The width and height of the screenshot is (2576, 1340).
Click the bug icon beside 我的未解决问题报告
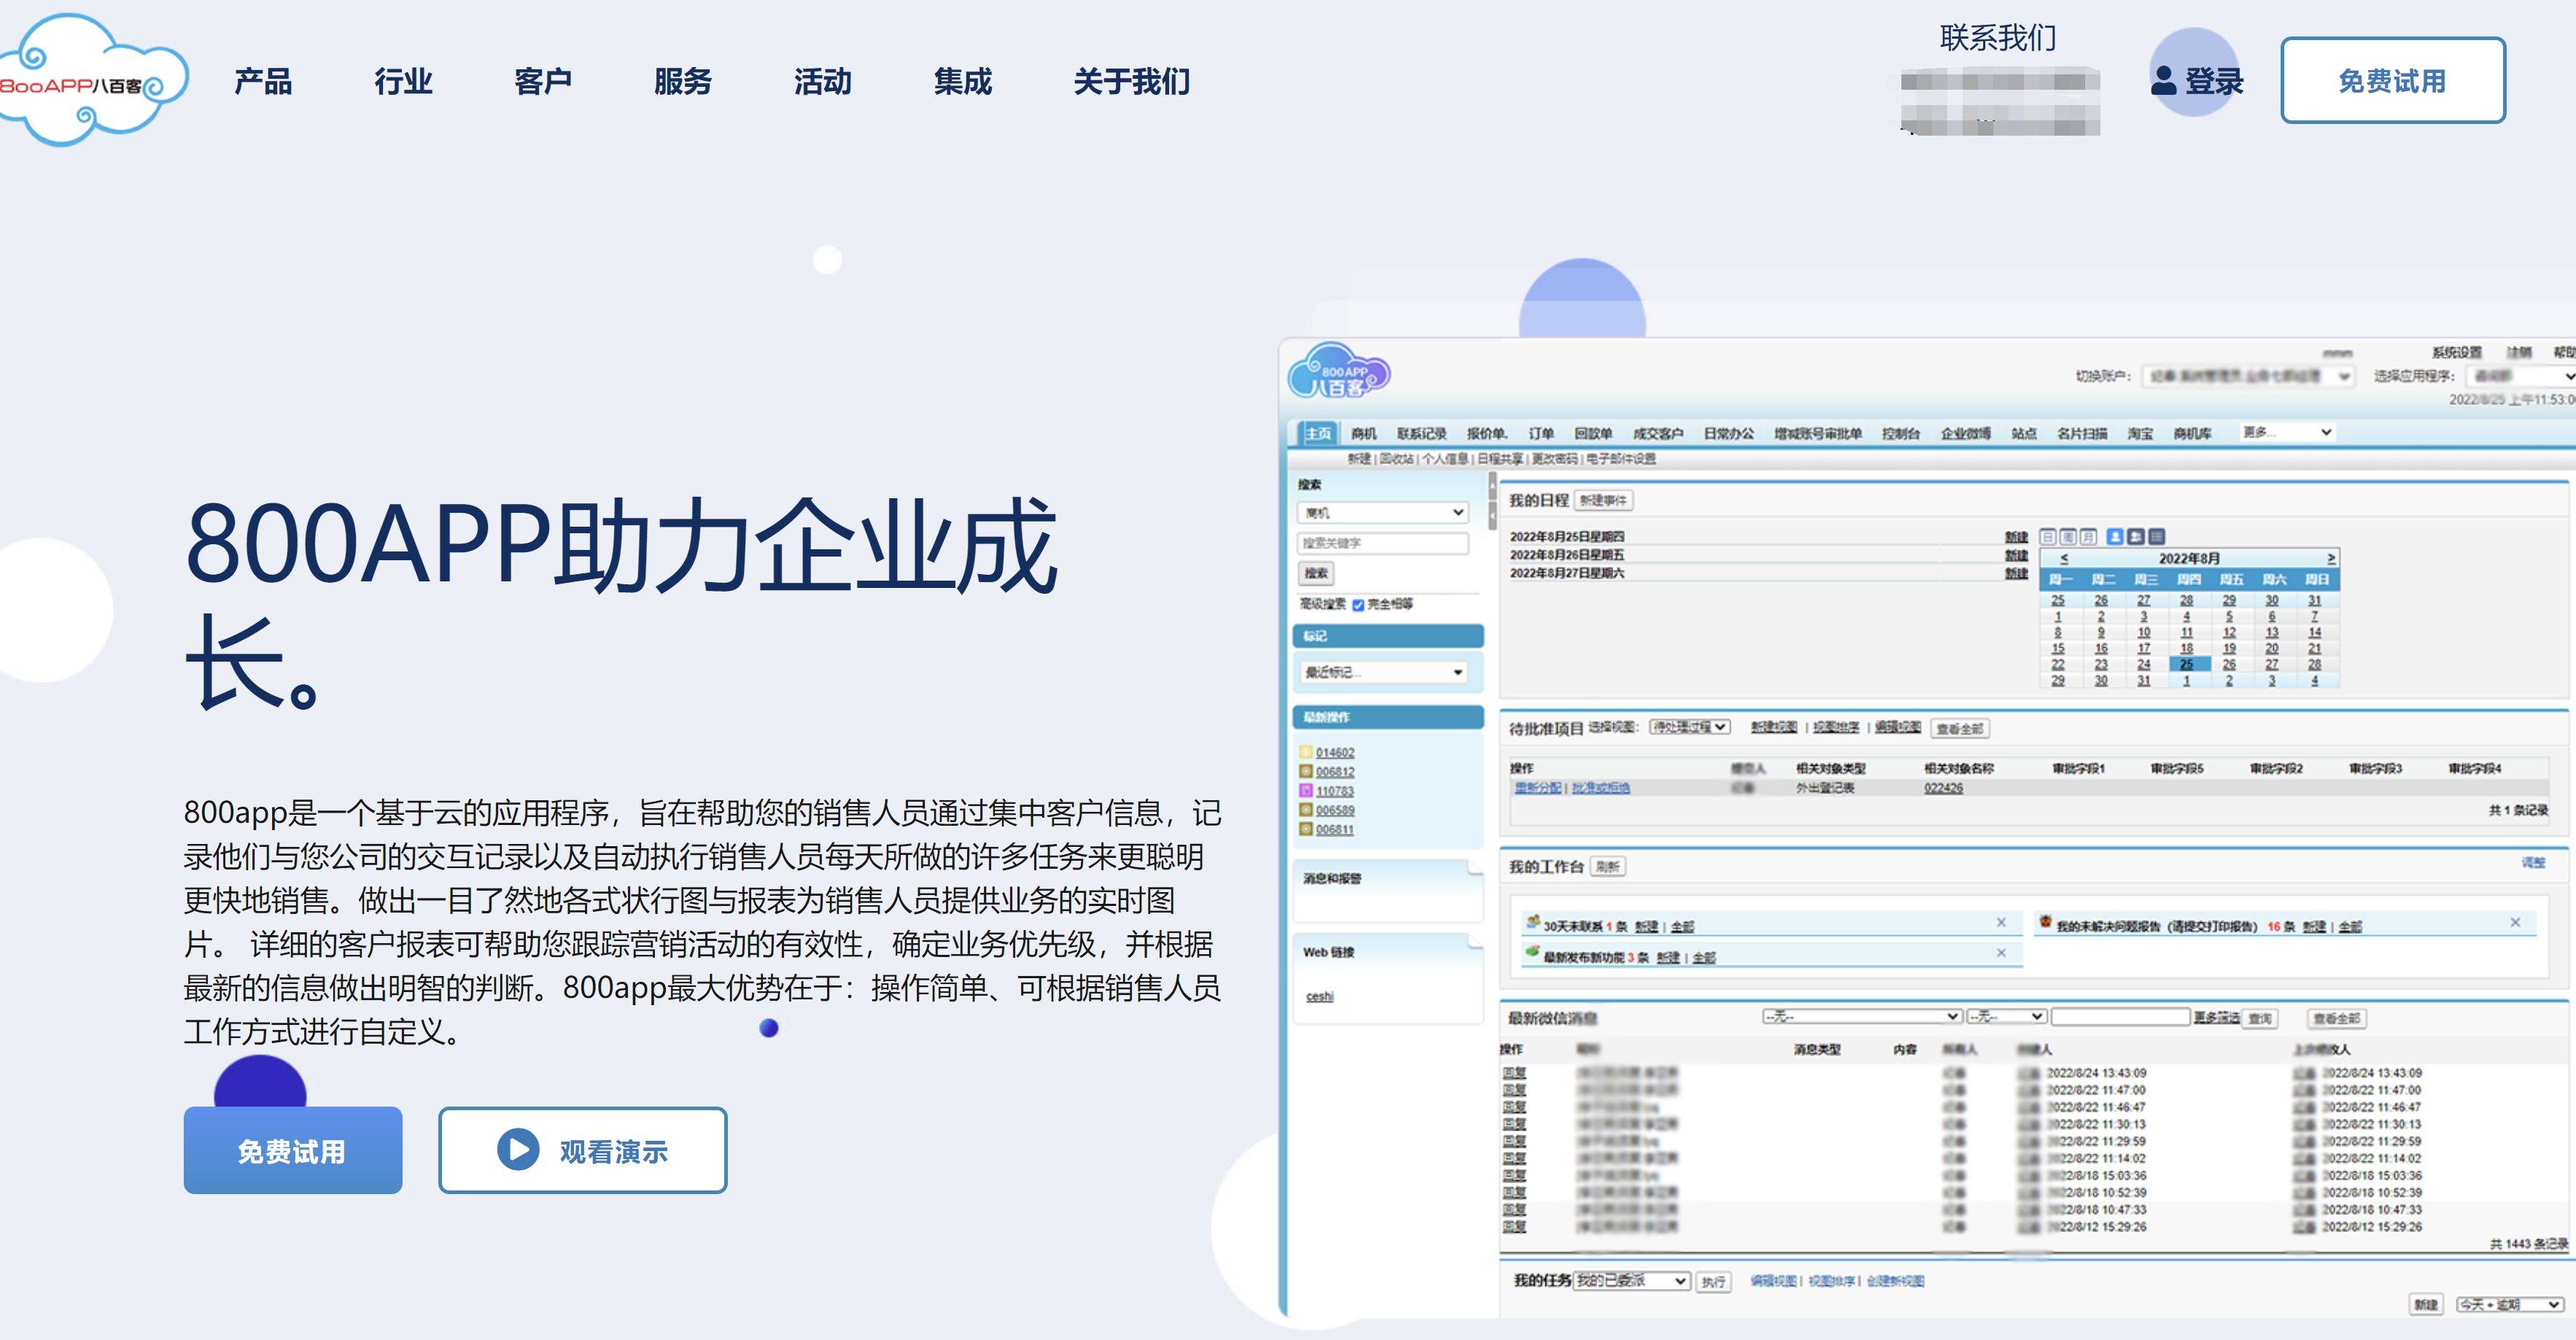(2045, 922)
